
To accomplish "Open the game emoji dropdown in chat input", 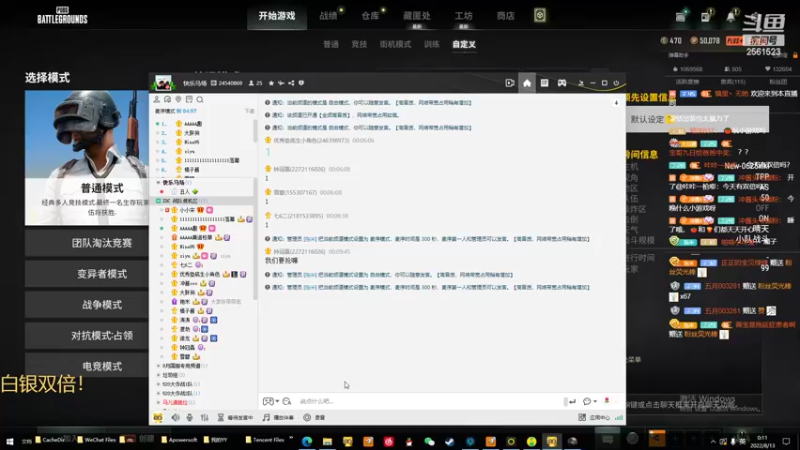I will (x=270, y=402).
